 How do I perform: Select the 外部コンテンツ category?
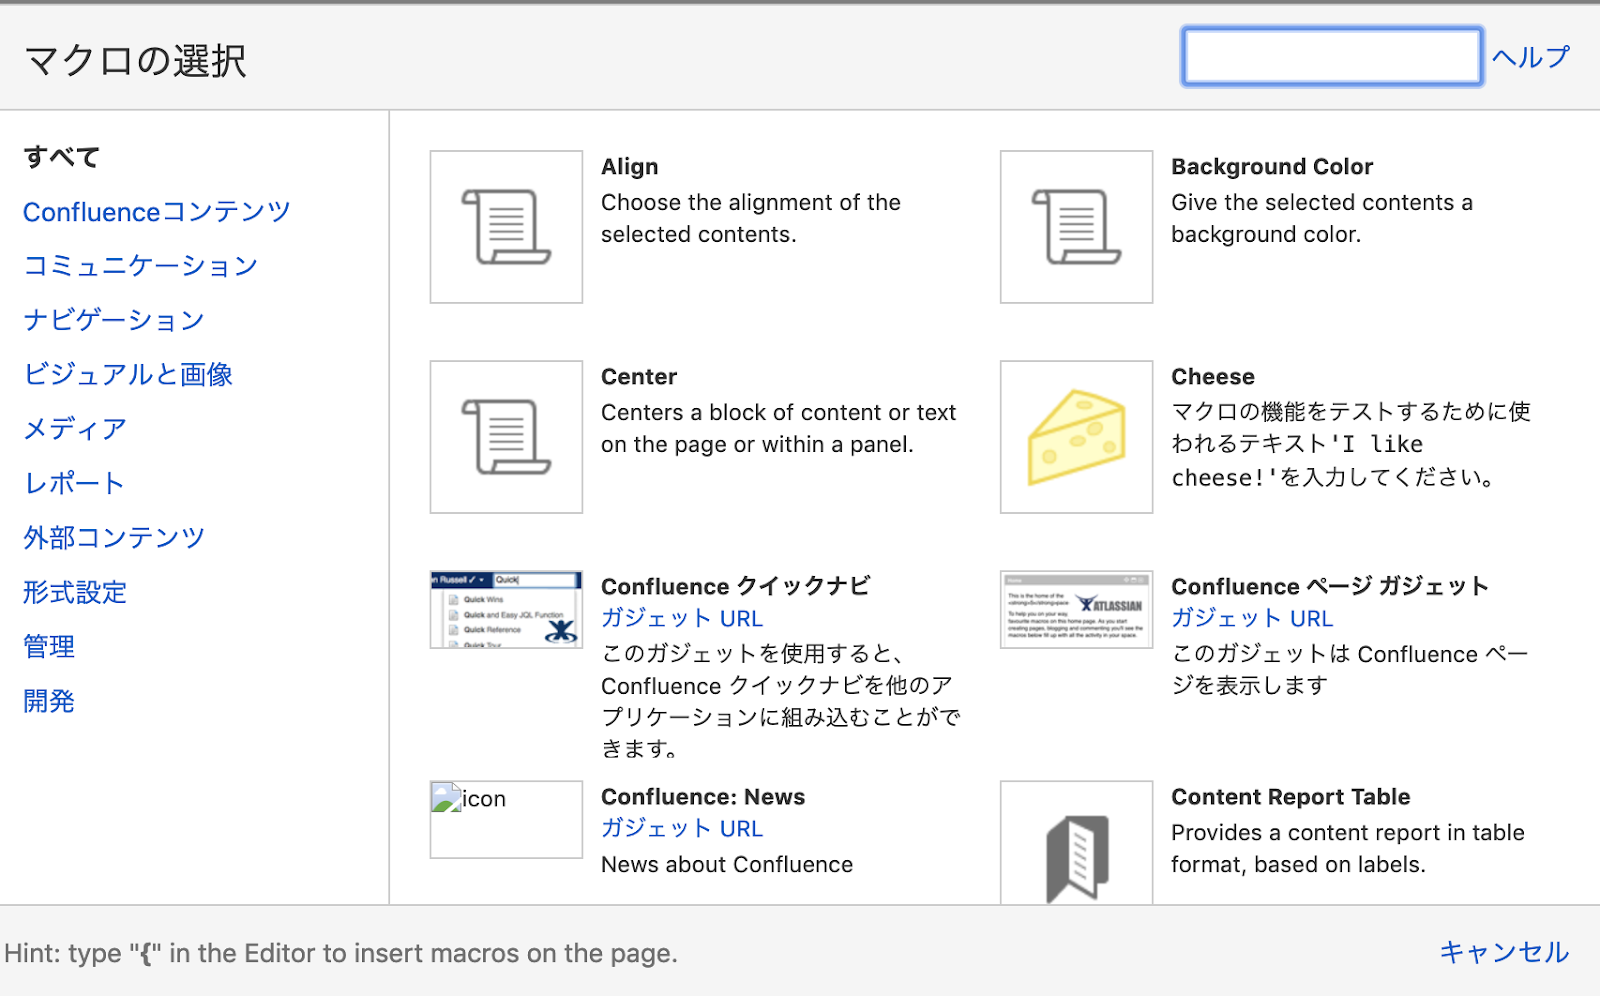coord(114,538)
